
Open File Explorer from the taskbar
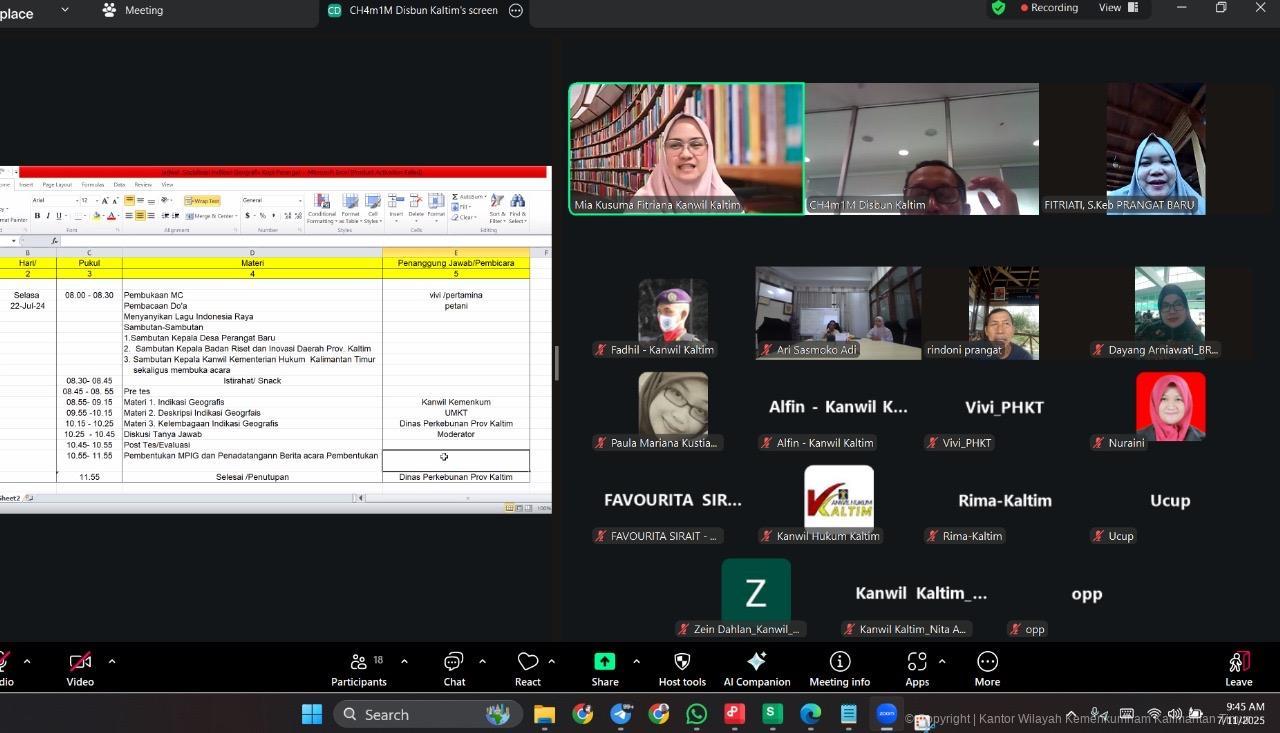coord(544,714)
